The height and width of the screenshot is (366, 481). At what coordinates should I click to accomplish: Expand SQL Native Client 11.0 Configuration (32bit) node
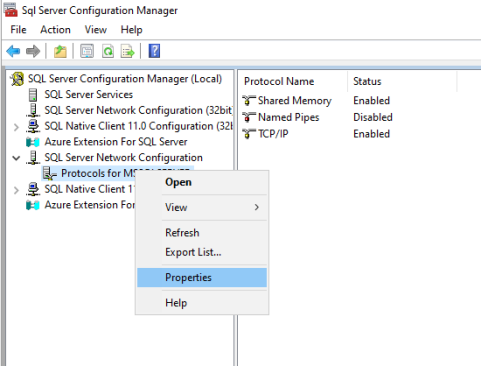[16, 127]
